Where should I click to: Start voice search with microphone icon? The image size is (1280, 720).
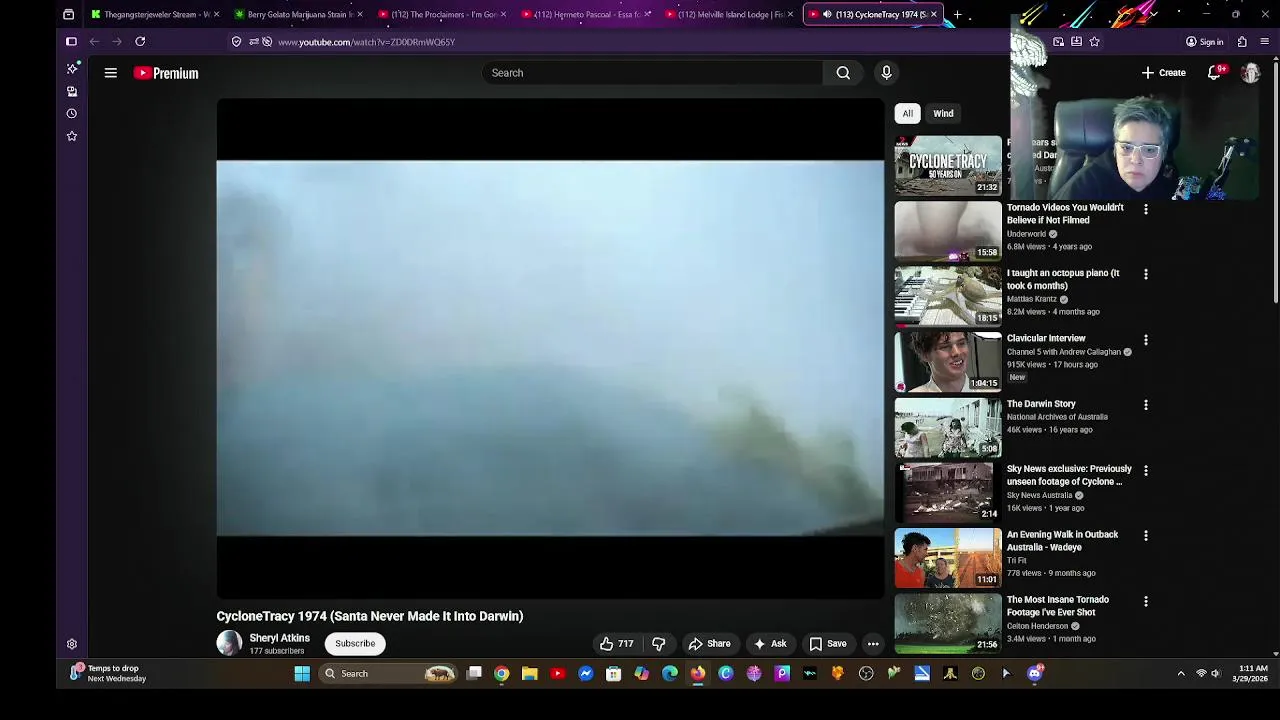coord(886,73)
